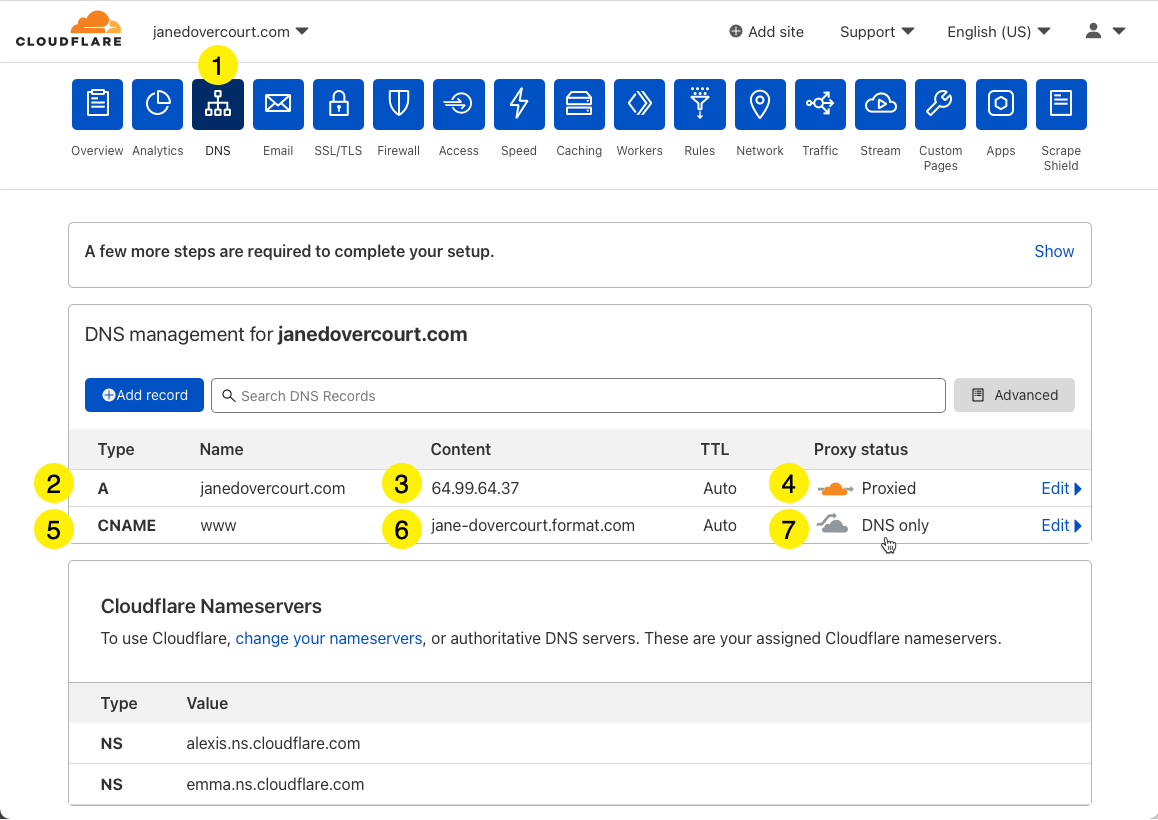Open the Stream cloud play icon
The width and height of the screenshot is (1158, 820).
pos(880,104)
